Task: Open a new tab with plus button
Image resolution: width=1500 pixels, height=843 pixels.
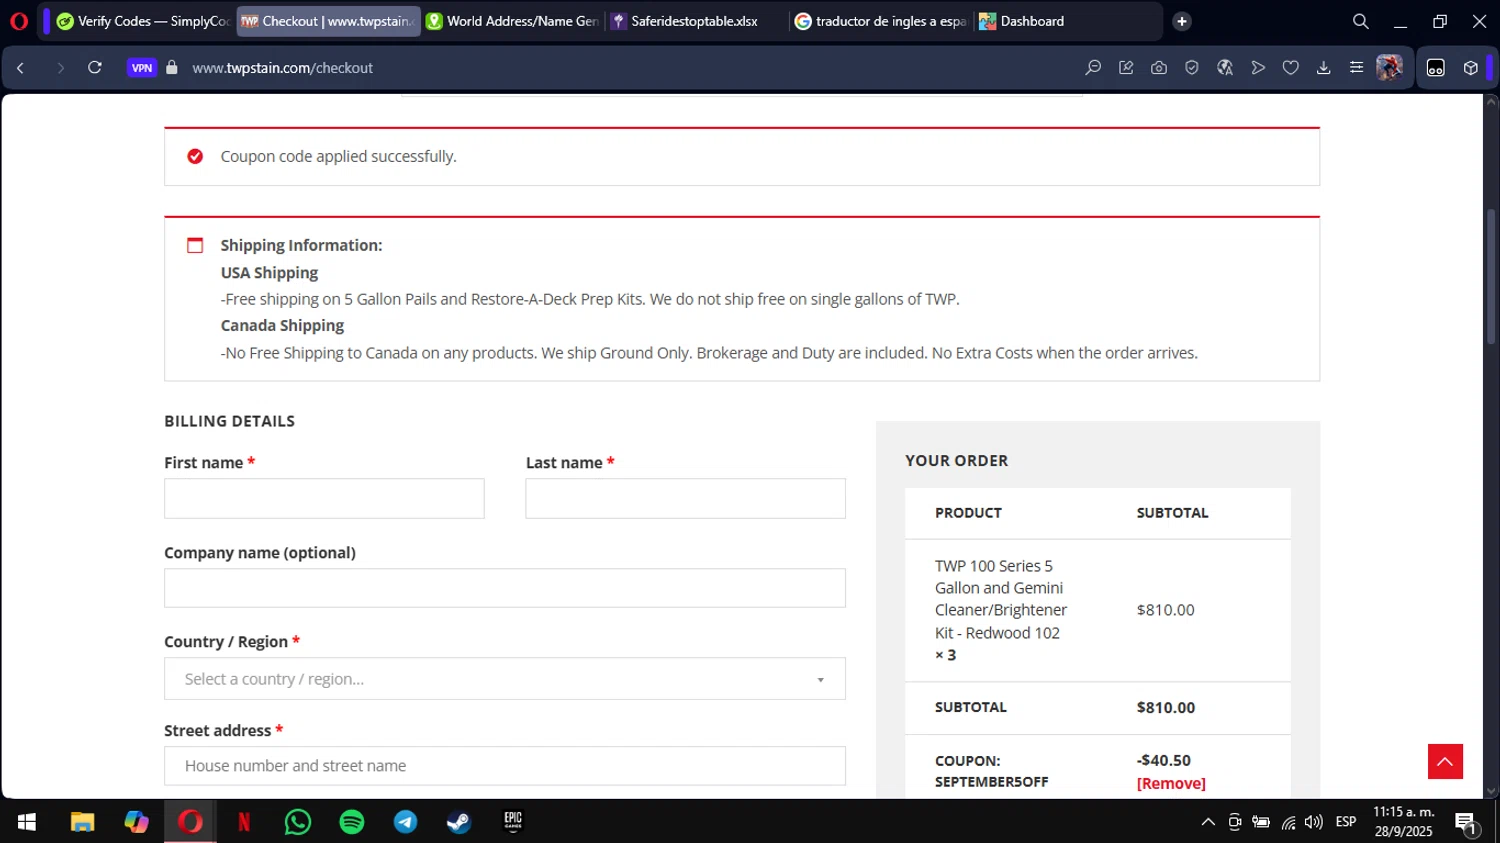Action: click(x=1182, y=21)
